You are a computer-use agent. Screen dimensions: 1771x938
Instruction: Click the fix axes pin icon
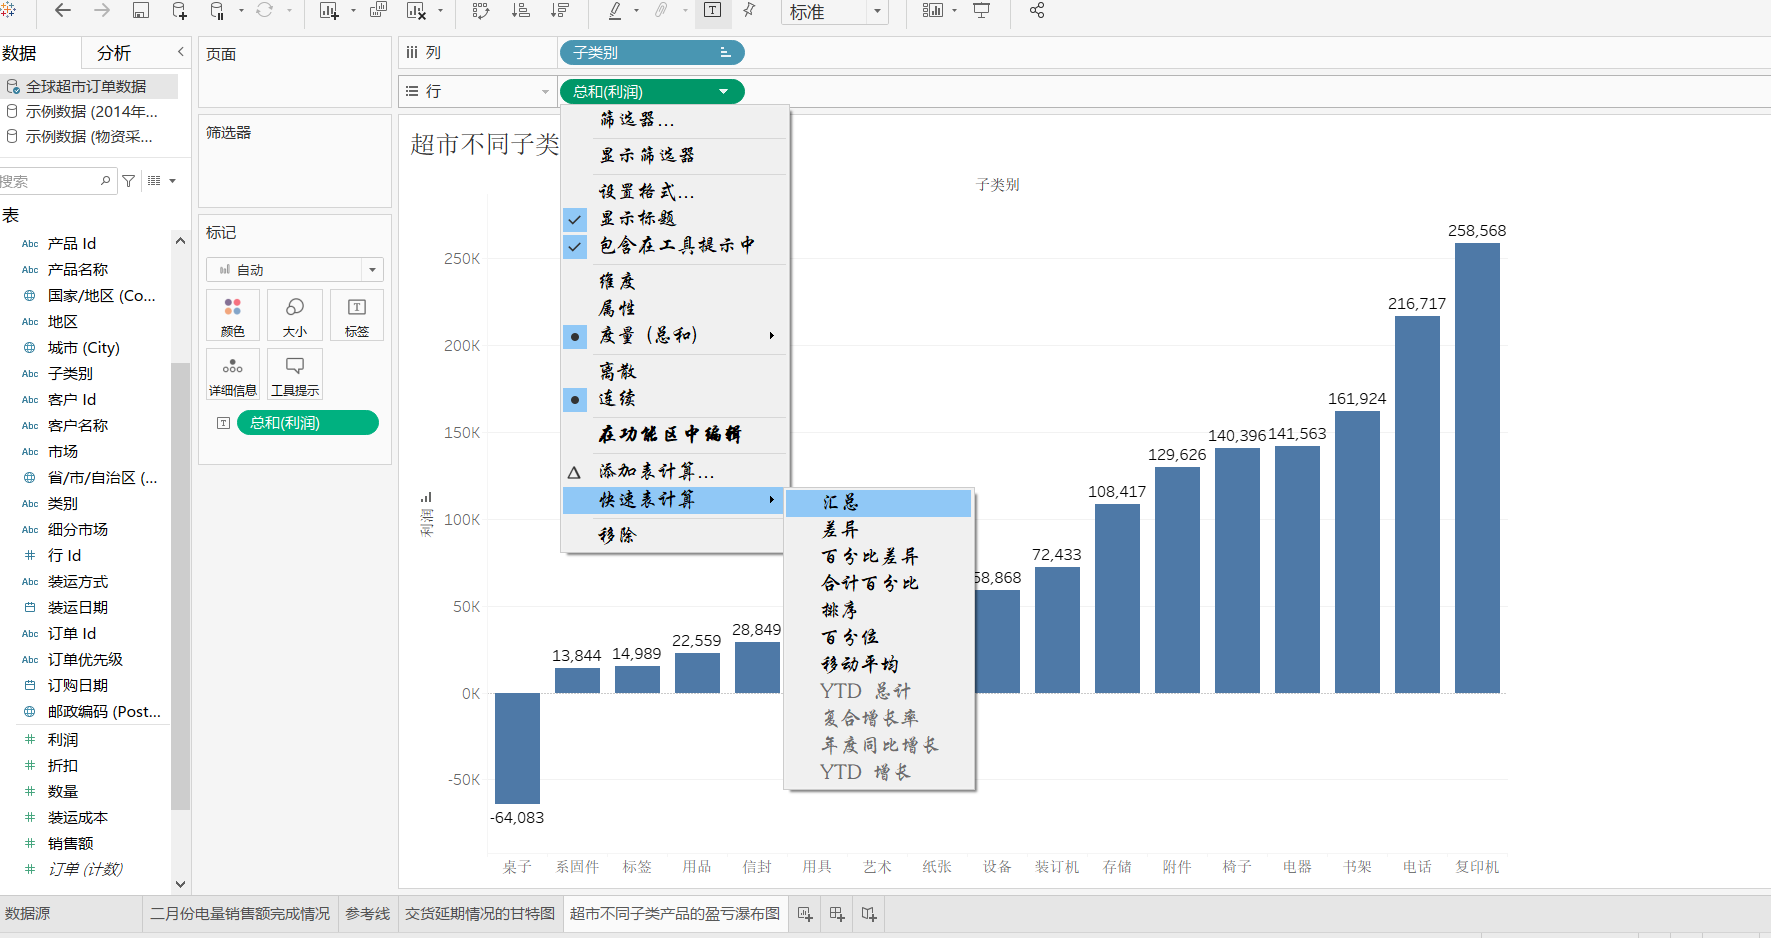(x=749, y=10)
